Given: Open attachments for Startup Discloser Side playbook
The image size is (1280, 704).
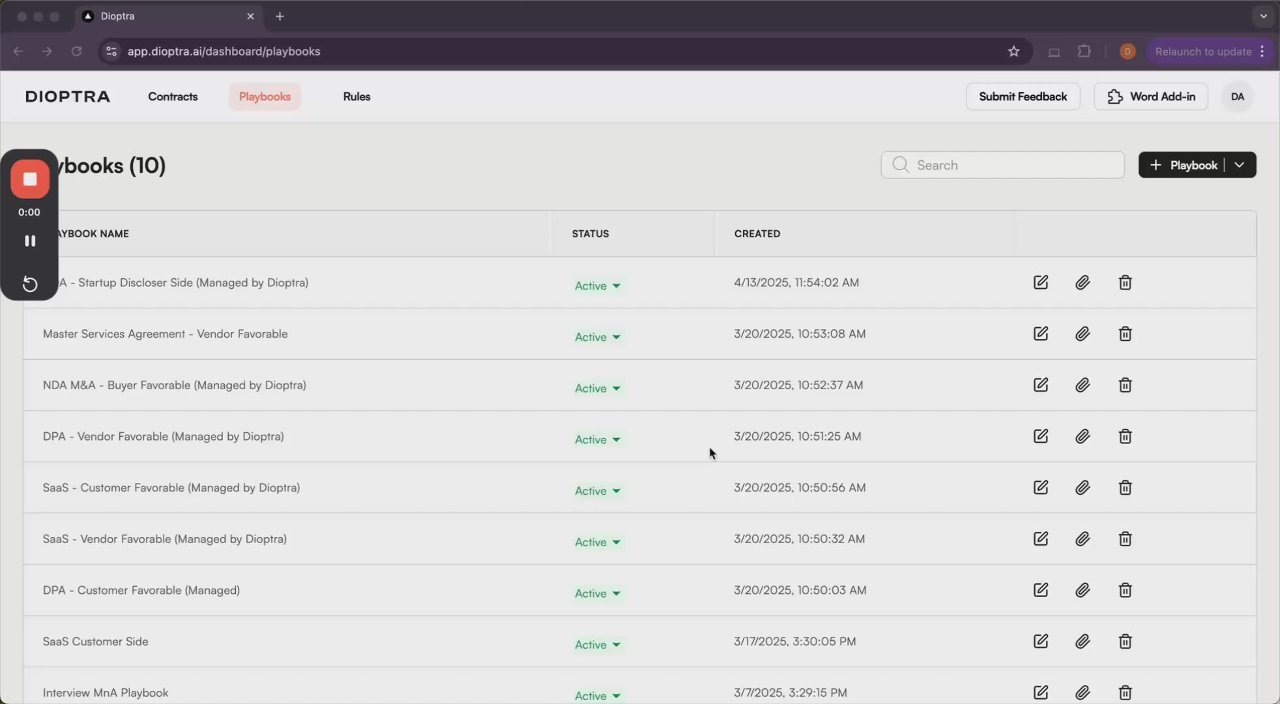Looking at the screenshot, I should [x=1082, y=283].
